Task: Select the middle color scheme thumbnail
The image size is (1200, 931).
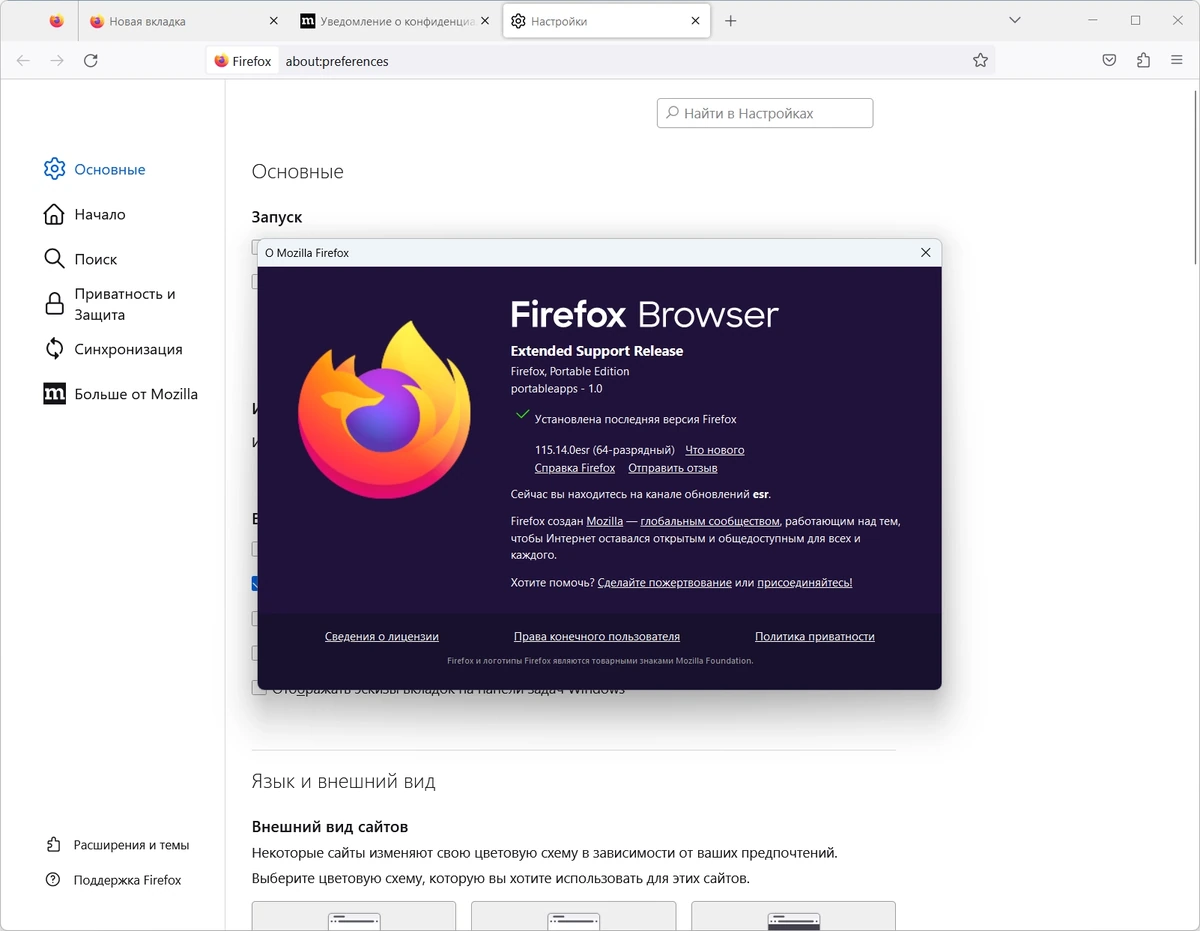Action: pyautogui.click(x=573, y=916)
